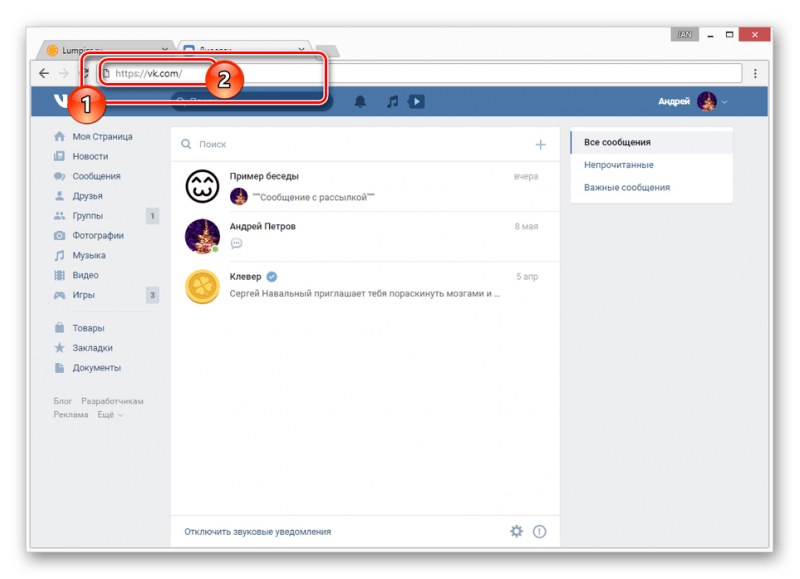Click the video player icon in header
Screen dimensions: 800x579
[416, 102]
